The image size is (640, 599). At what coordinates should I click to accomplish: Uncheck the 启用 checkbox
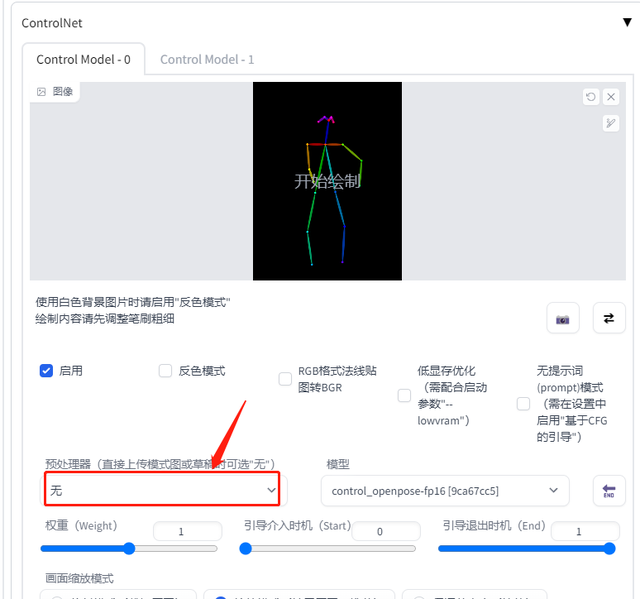point(46,371)
